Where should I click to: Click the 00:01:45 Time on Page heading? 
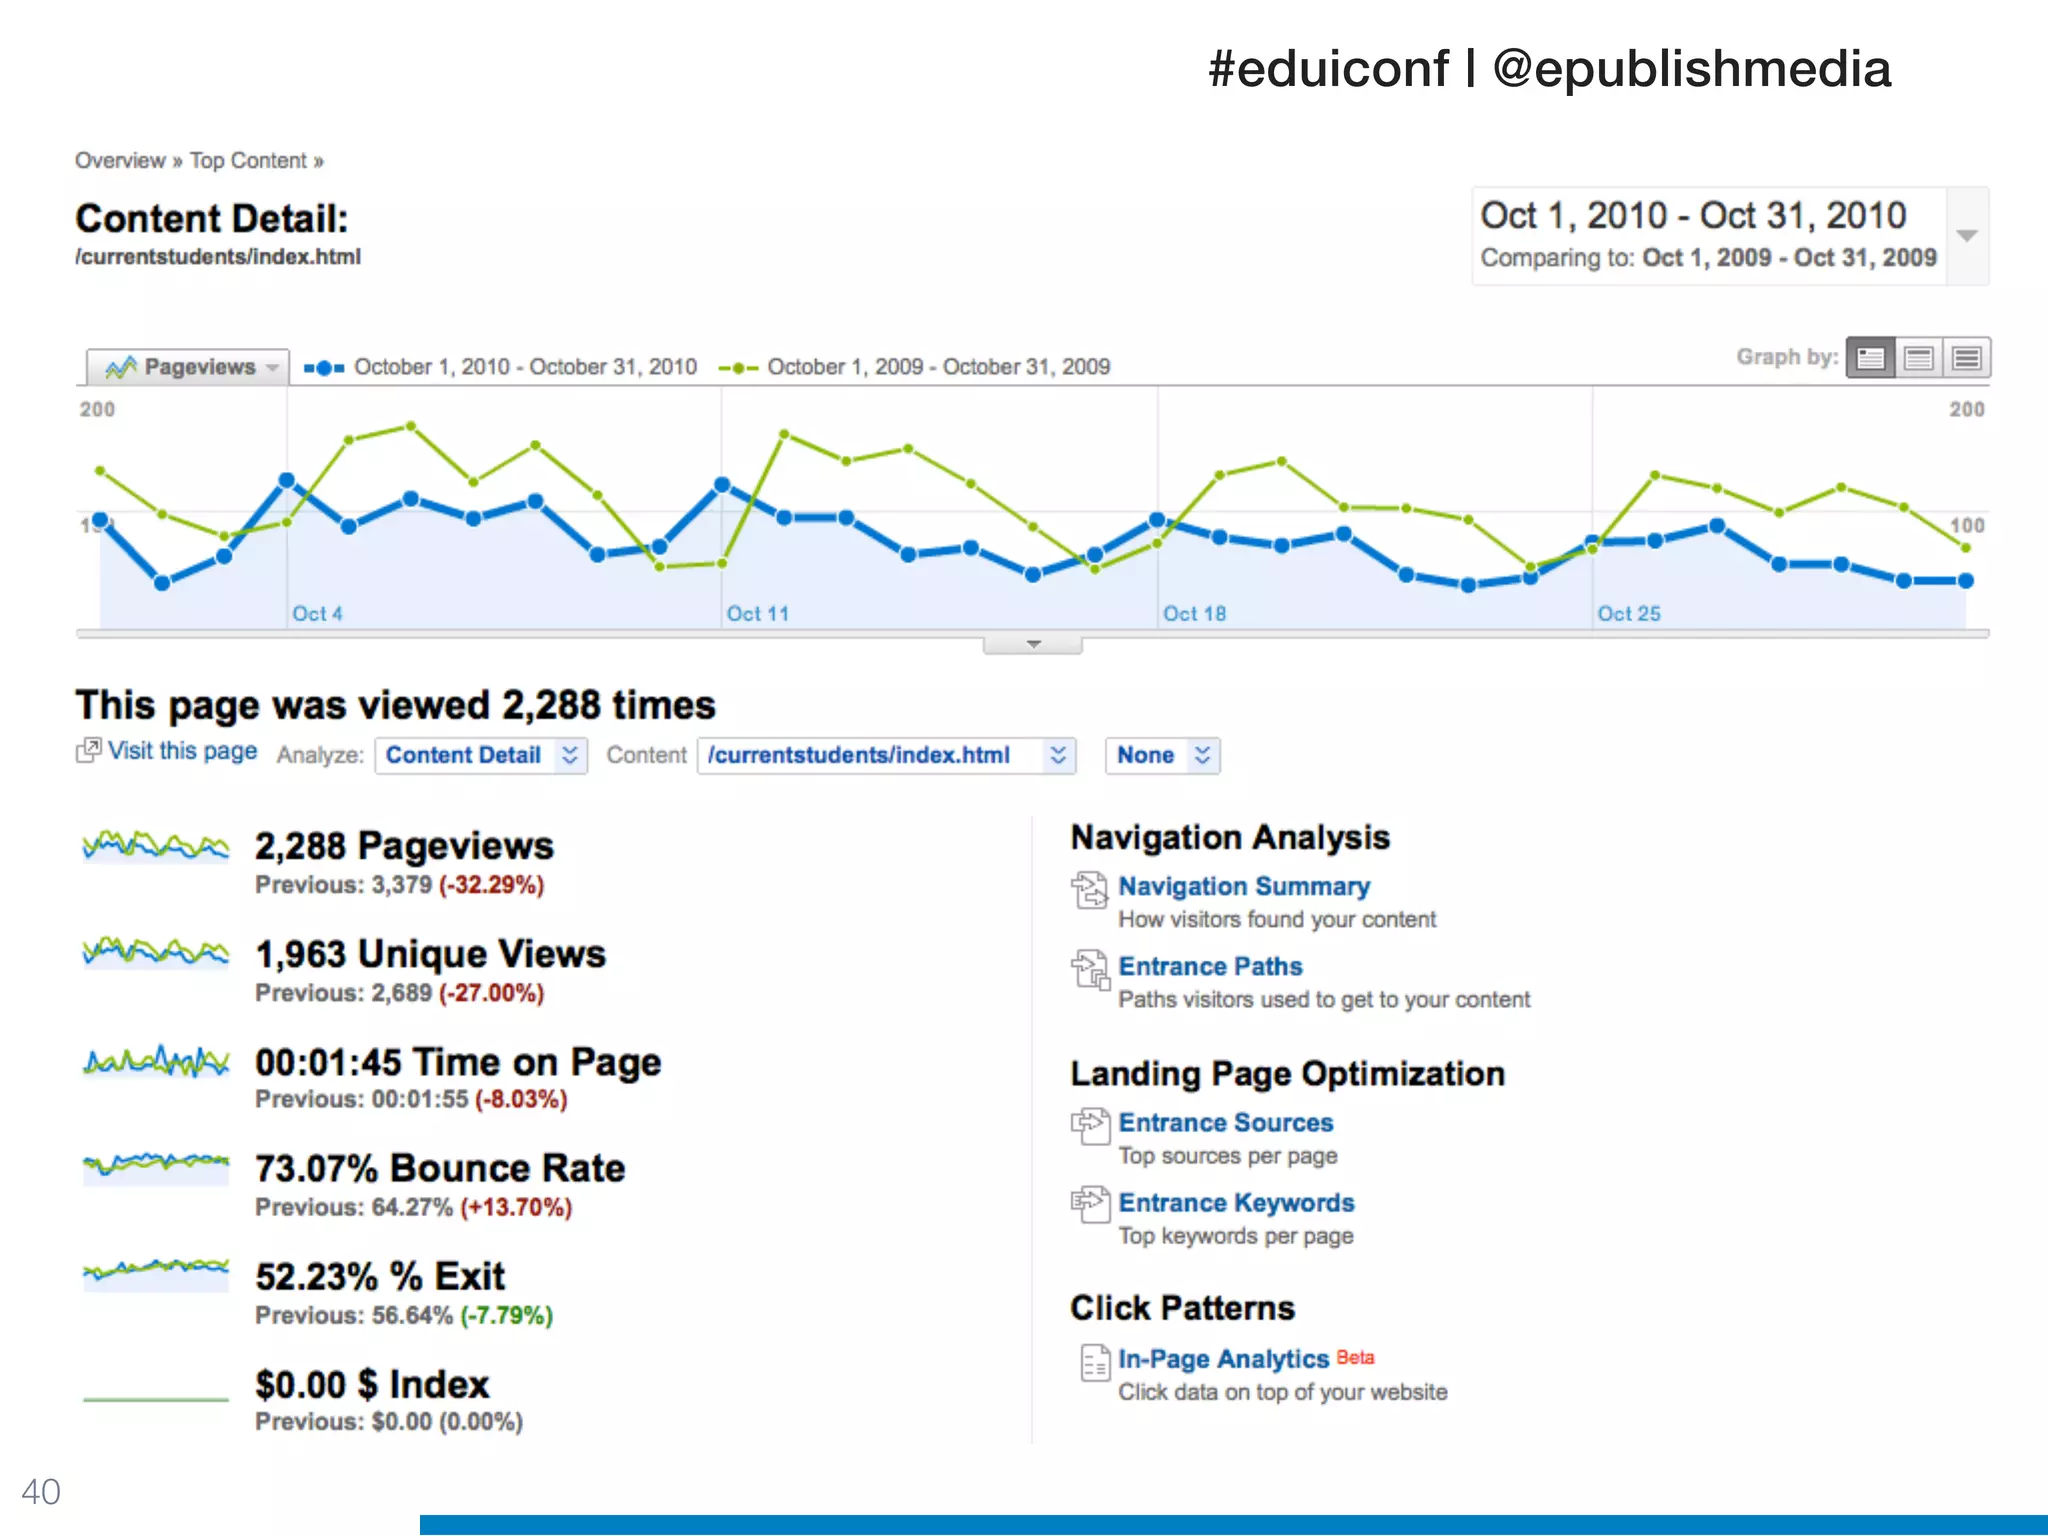click(458, 1061)
